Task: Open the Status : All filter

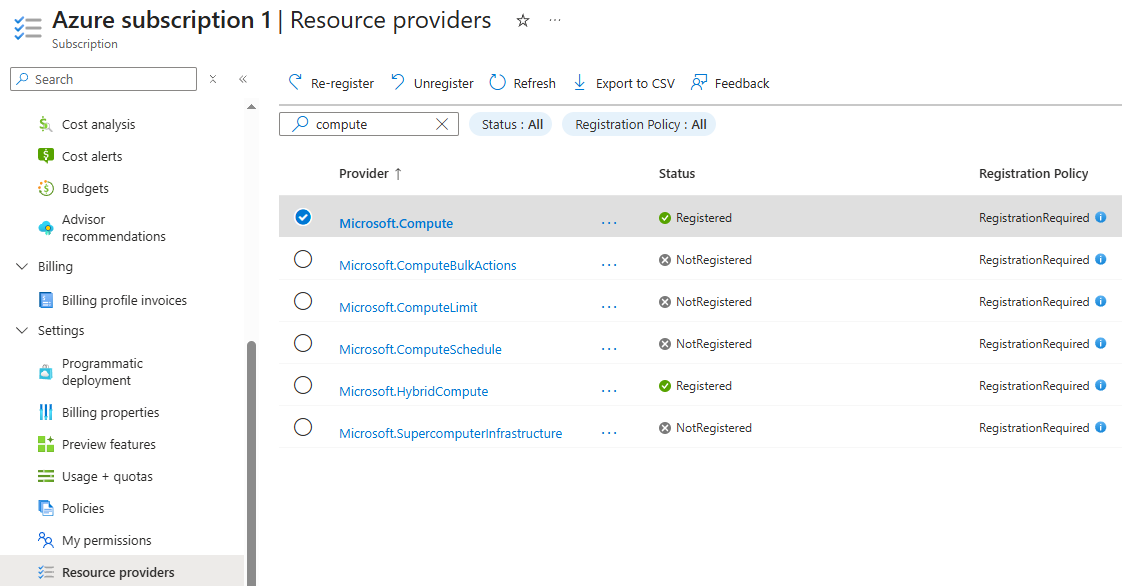Action: pos(511,124)
